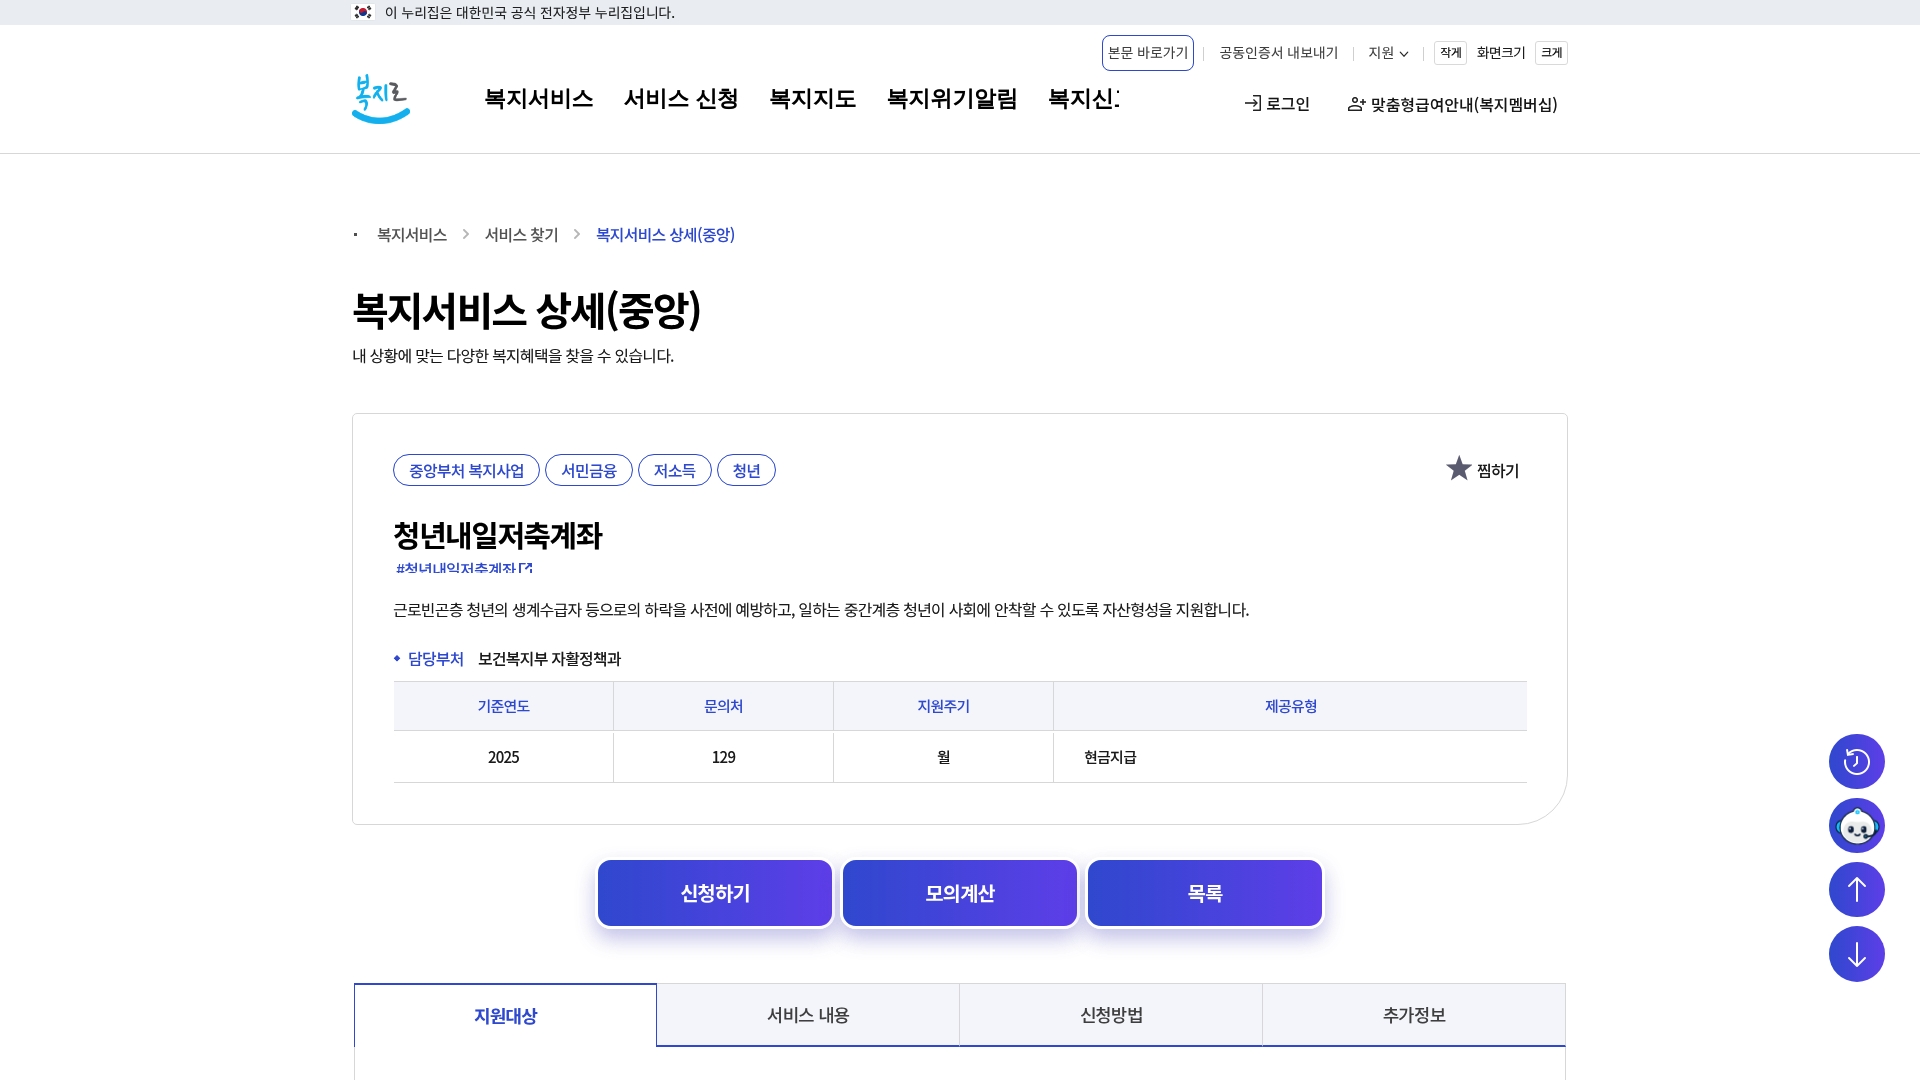The width and height of the screenshot is (1920, 1080).
Task: Click the 모의계산 button
Action: pyautogui.click(x=959, y=893)
